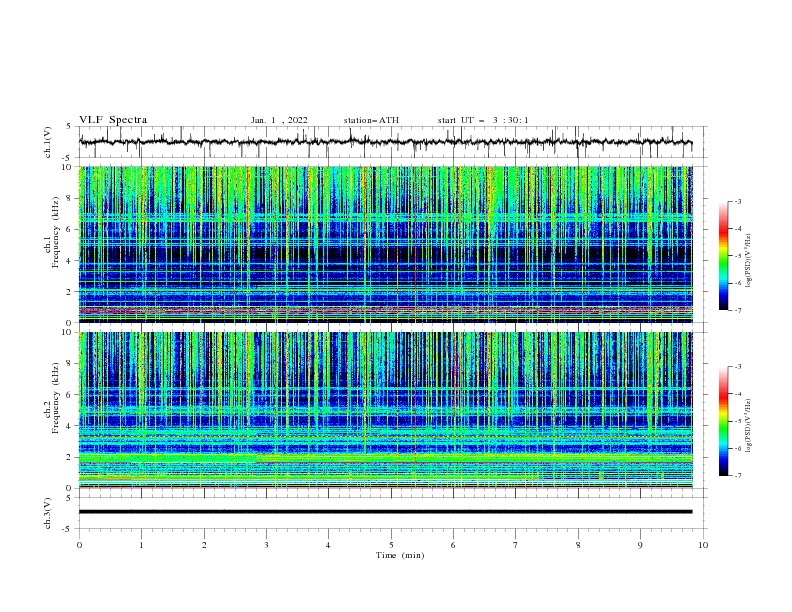Viewport: 792px width, 612px height.
Task: Click the ch.3 flat black trace panel
Action: click(393, 513)
